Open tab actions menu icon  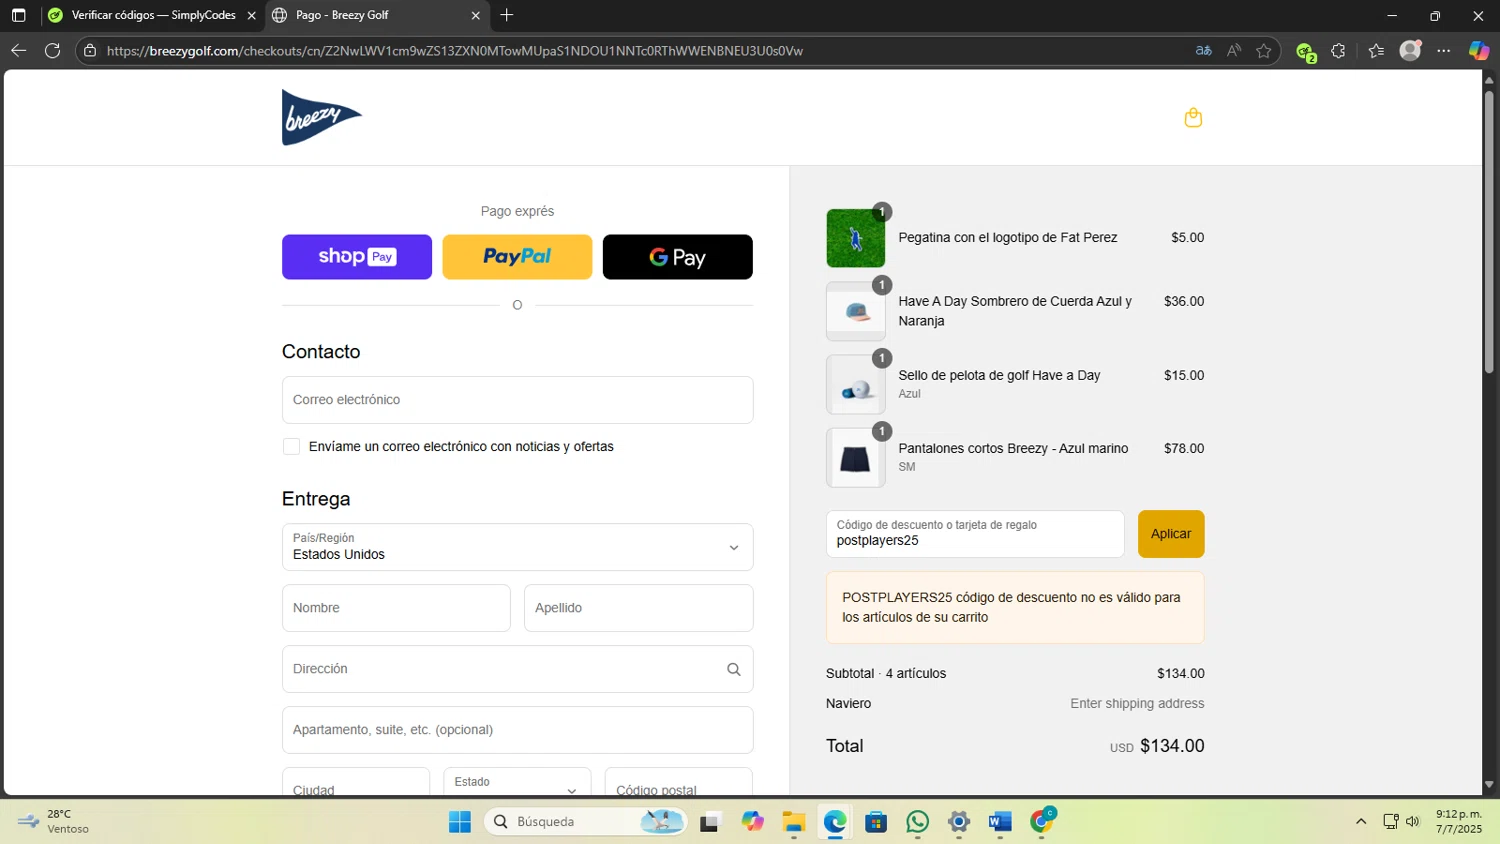coord(18,15)
